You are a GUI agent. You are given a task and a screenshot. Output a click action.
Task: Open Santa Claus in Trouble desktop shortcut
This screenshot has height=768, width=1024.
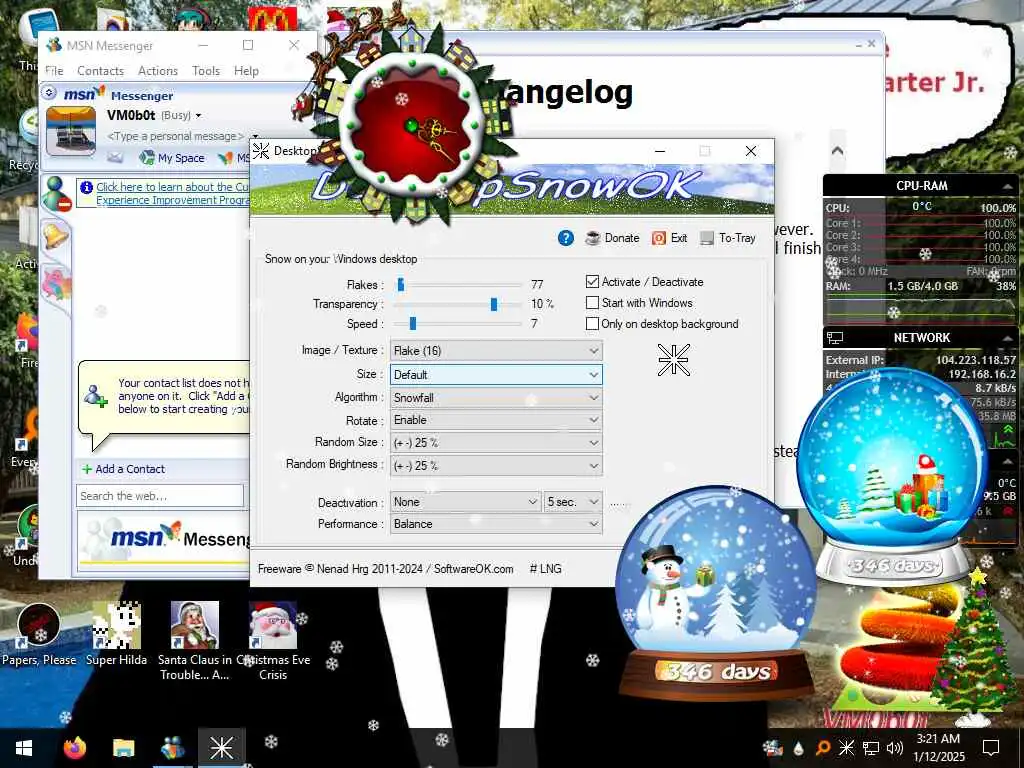[x=195, y=642]
